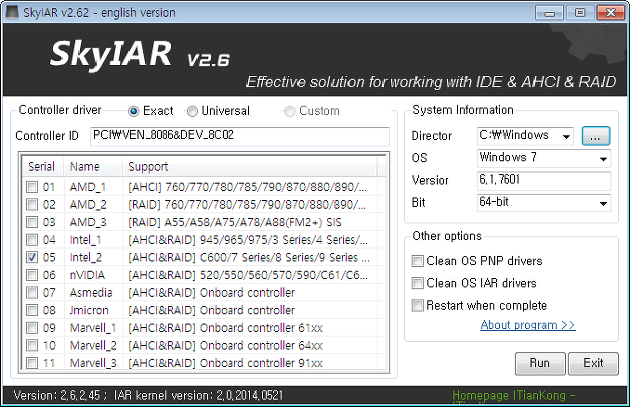Sort list by Name column header
The width and height of the screenshot is (630, 407).
pos(93,167)
